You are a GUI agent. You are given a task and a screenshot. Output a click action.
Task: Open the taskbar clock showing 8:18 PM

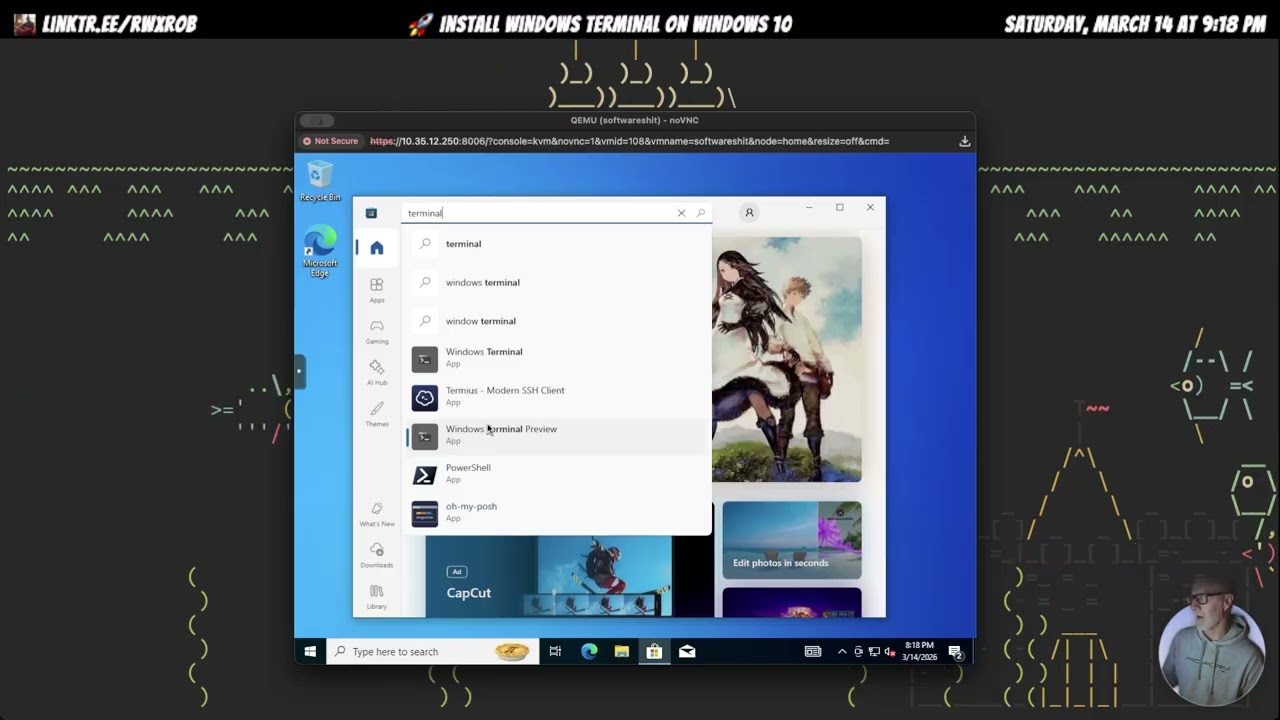(919, 651)
